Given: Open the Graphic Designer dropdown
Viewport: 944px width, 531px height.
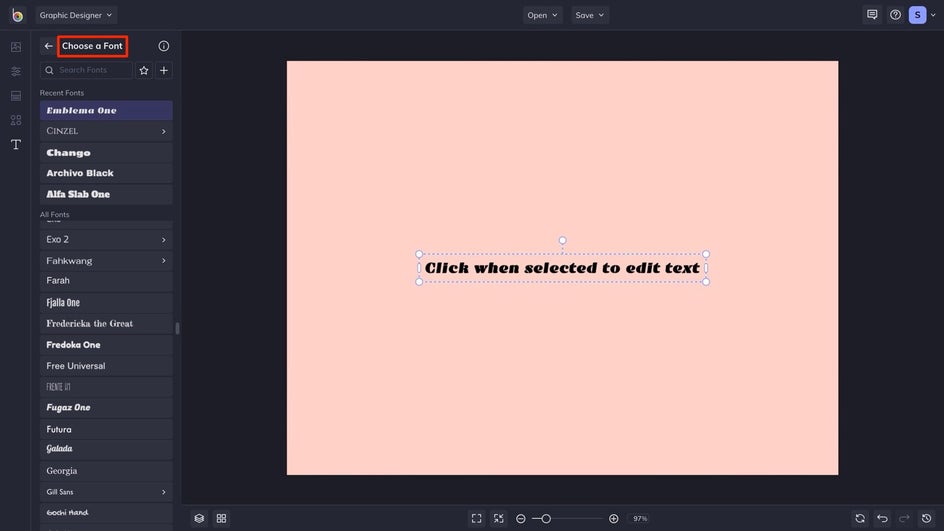Looking at the screenshot, I should [x=76, y=15].
